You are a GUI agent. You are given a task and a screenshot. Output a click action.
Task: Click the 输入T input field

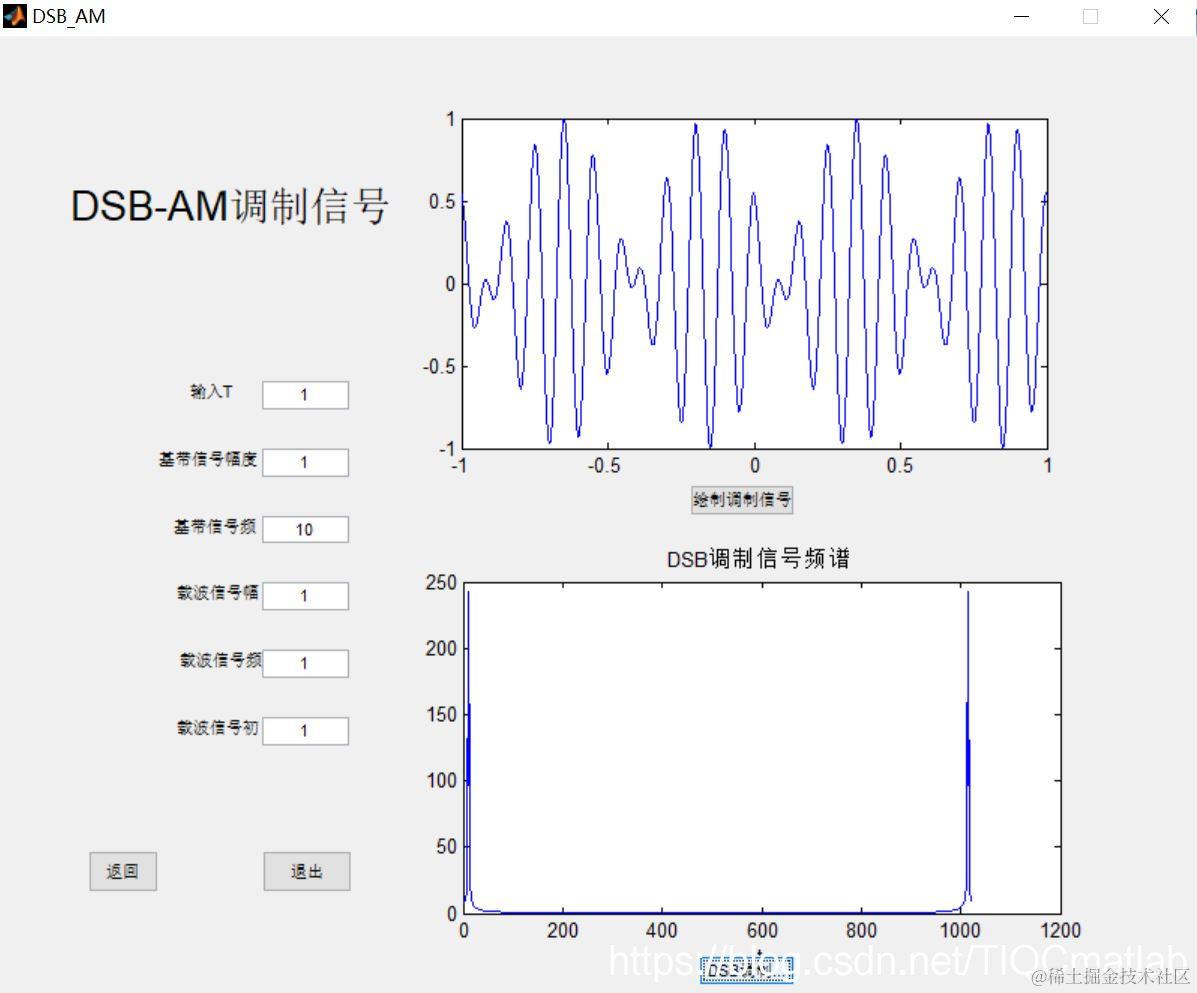tap(305, 395)
